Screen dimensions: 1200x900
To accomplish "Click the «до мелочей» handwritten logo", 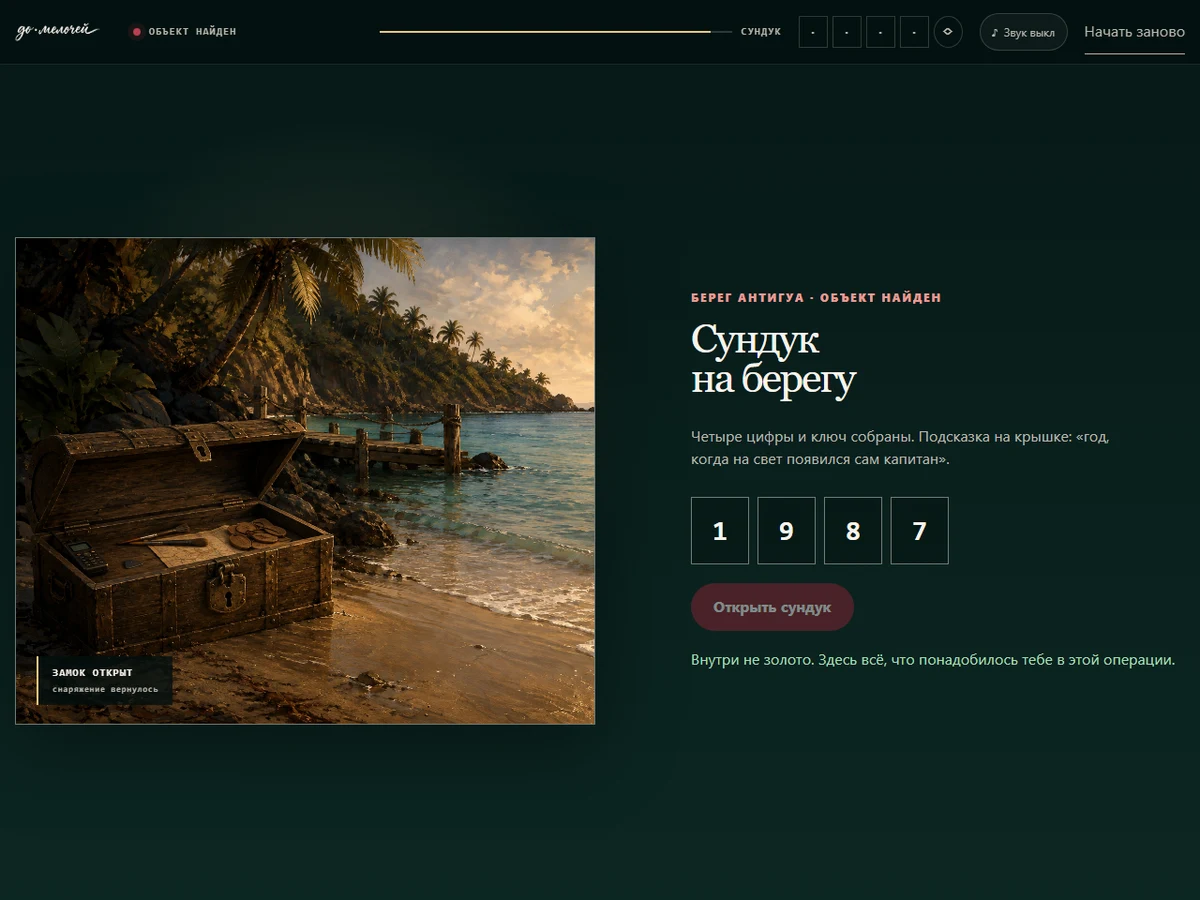I will [57, 31].
